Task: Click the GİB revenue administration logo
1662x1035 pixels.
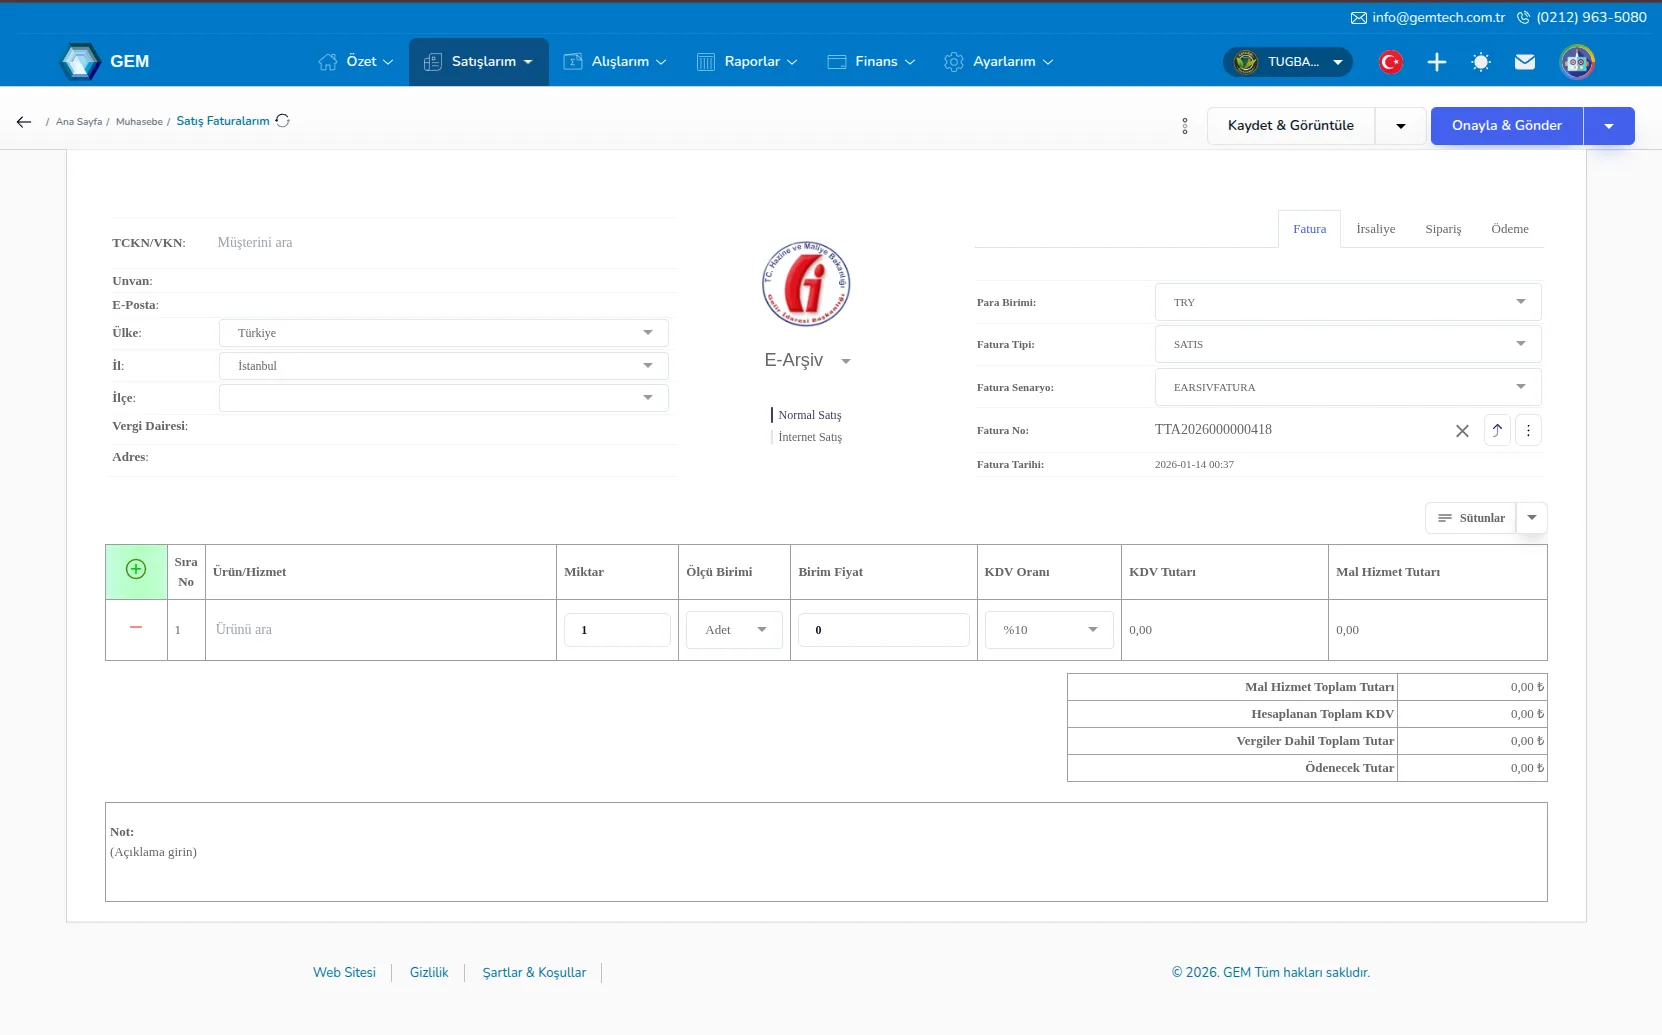Action: (806, 284)
